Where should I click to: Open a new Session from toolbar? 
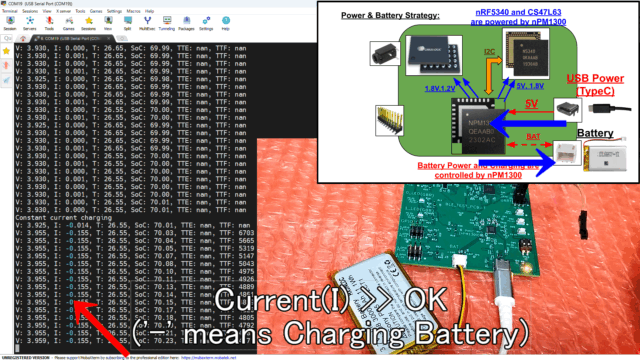(10, 23)
